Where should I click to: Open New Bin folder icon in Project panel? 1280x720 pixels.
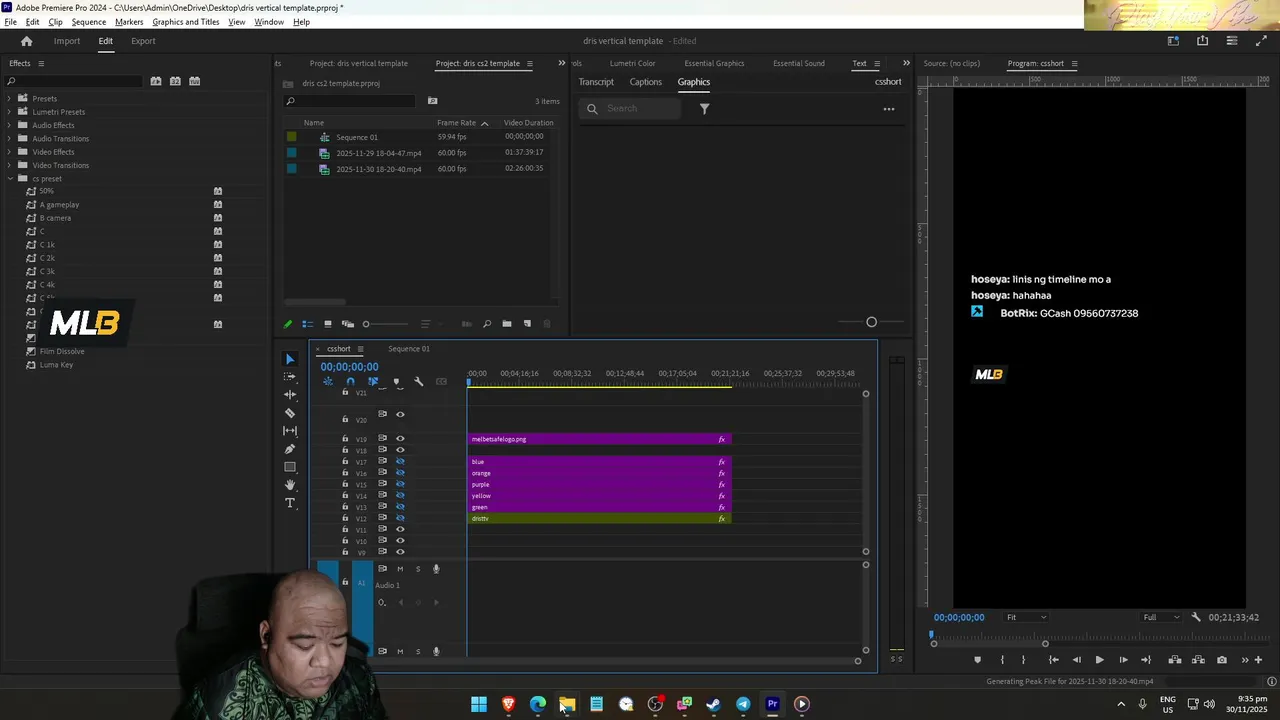507,324
